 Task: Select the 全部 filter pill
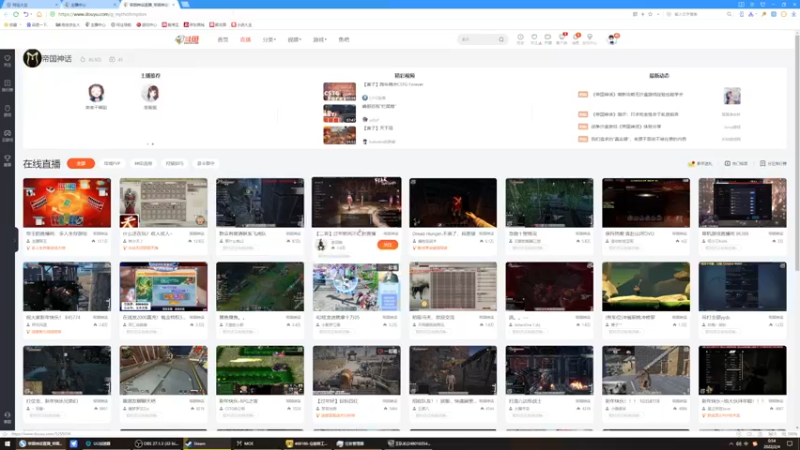(81, 163)
